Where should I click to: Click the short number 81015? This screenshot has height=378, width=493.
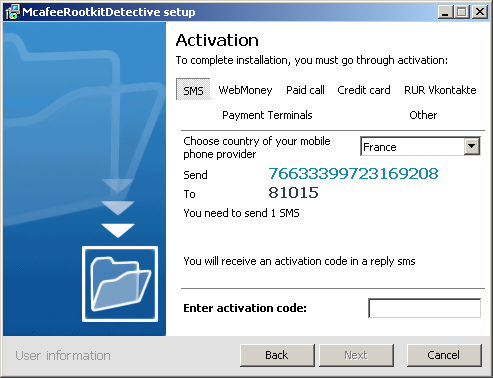click(x=293, y=192)
